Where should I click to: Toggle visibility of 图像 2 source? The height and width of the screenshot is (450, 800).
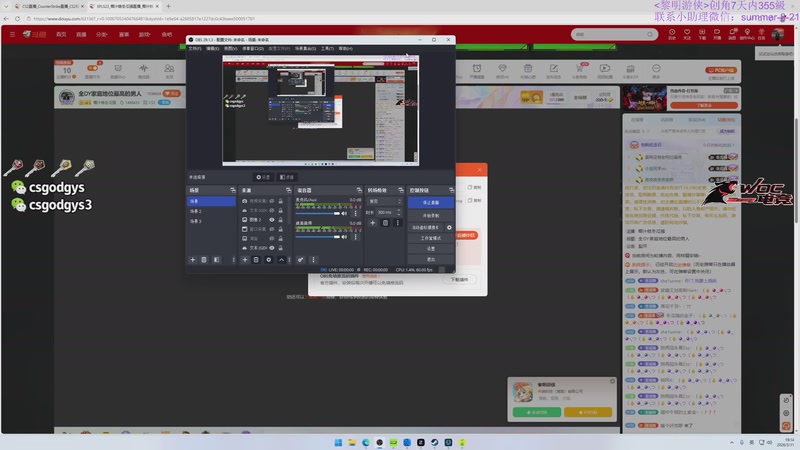click(272, 220)
